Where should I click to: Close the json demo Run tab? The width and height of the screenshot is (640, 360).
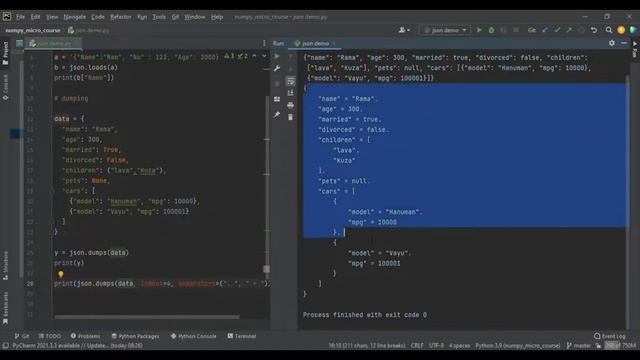click(x=334, y=43)
